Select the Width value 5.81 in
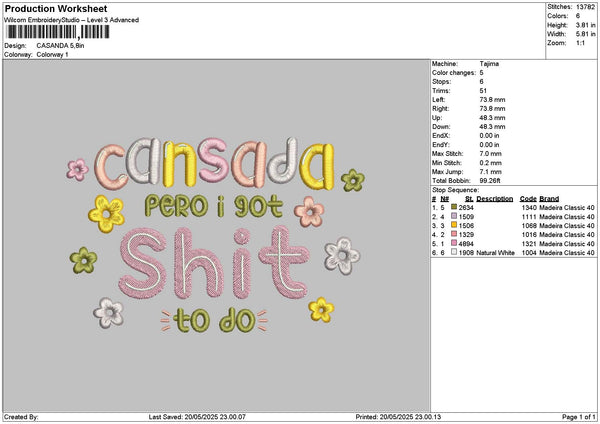The image size is (600, 424). coord(585,34)
